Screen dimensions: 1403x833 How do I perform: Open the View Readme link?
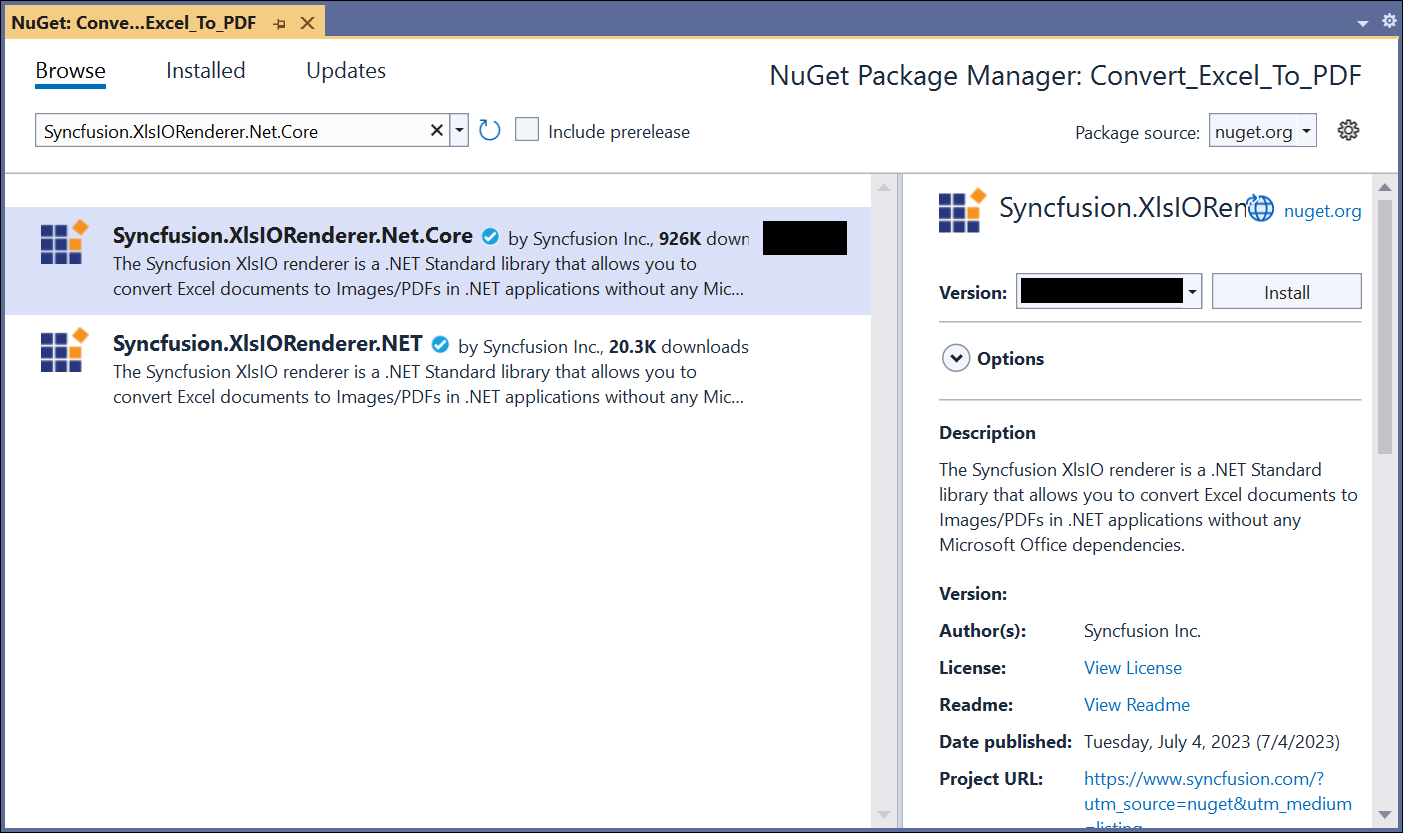click(x=1136, y=705)
